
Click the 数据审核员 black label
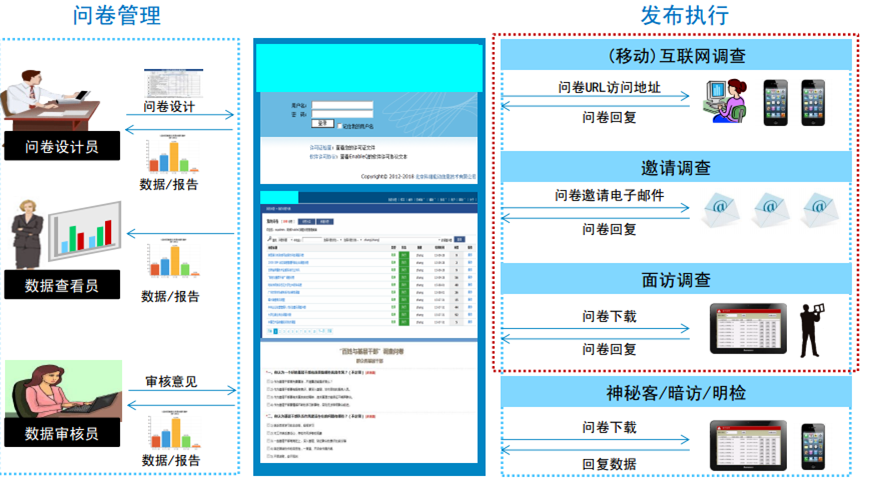point(62,433)
